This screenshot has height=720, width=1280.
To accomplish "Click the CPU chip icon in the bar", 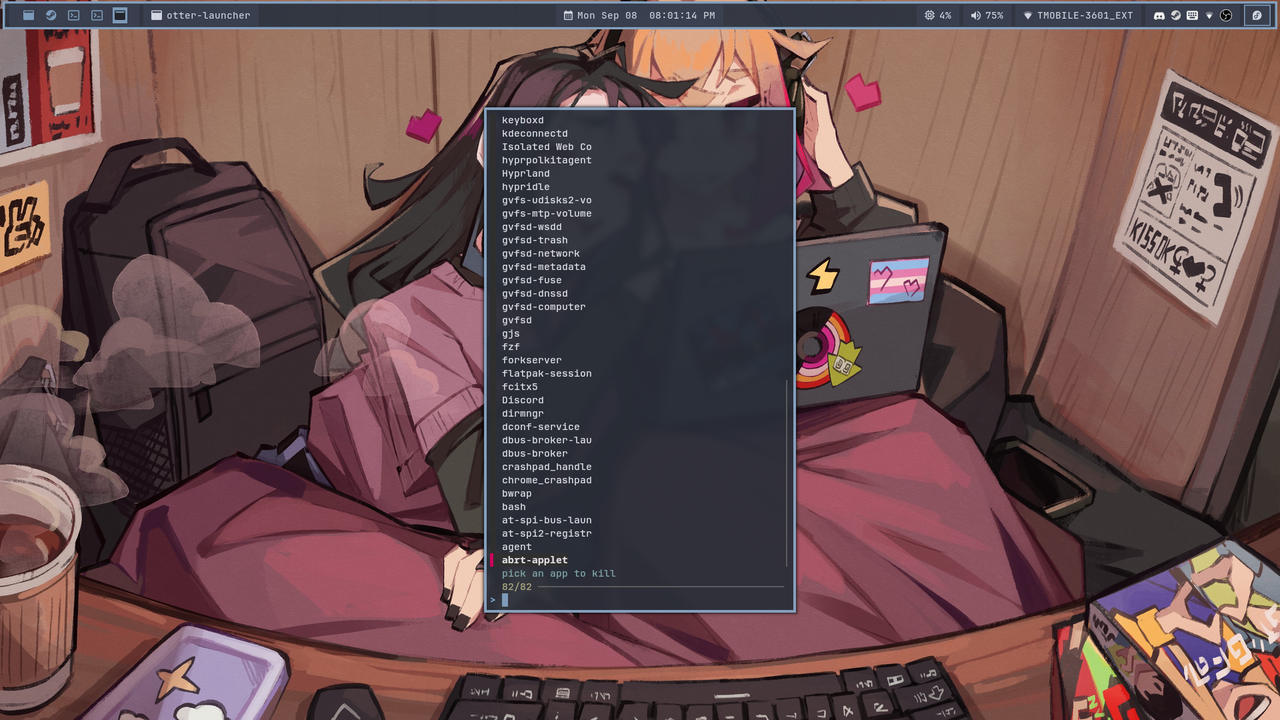I will pyautogui.click(x=930, y=16).
